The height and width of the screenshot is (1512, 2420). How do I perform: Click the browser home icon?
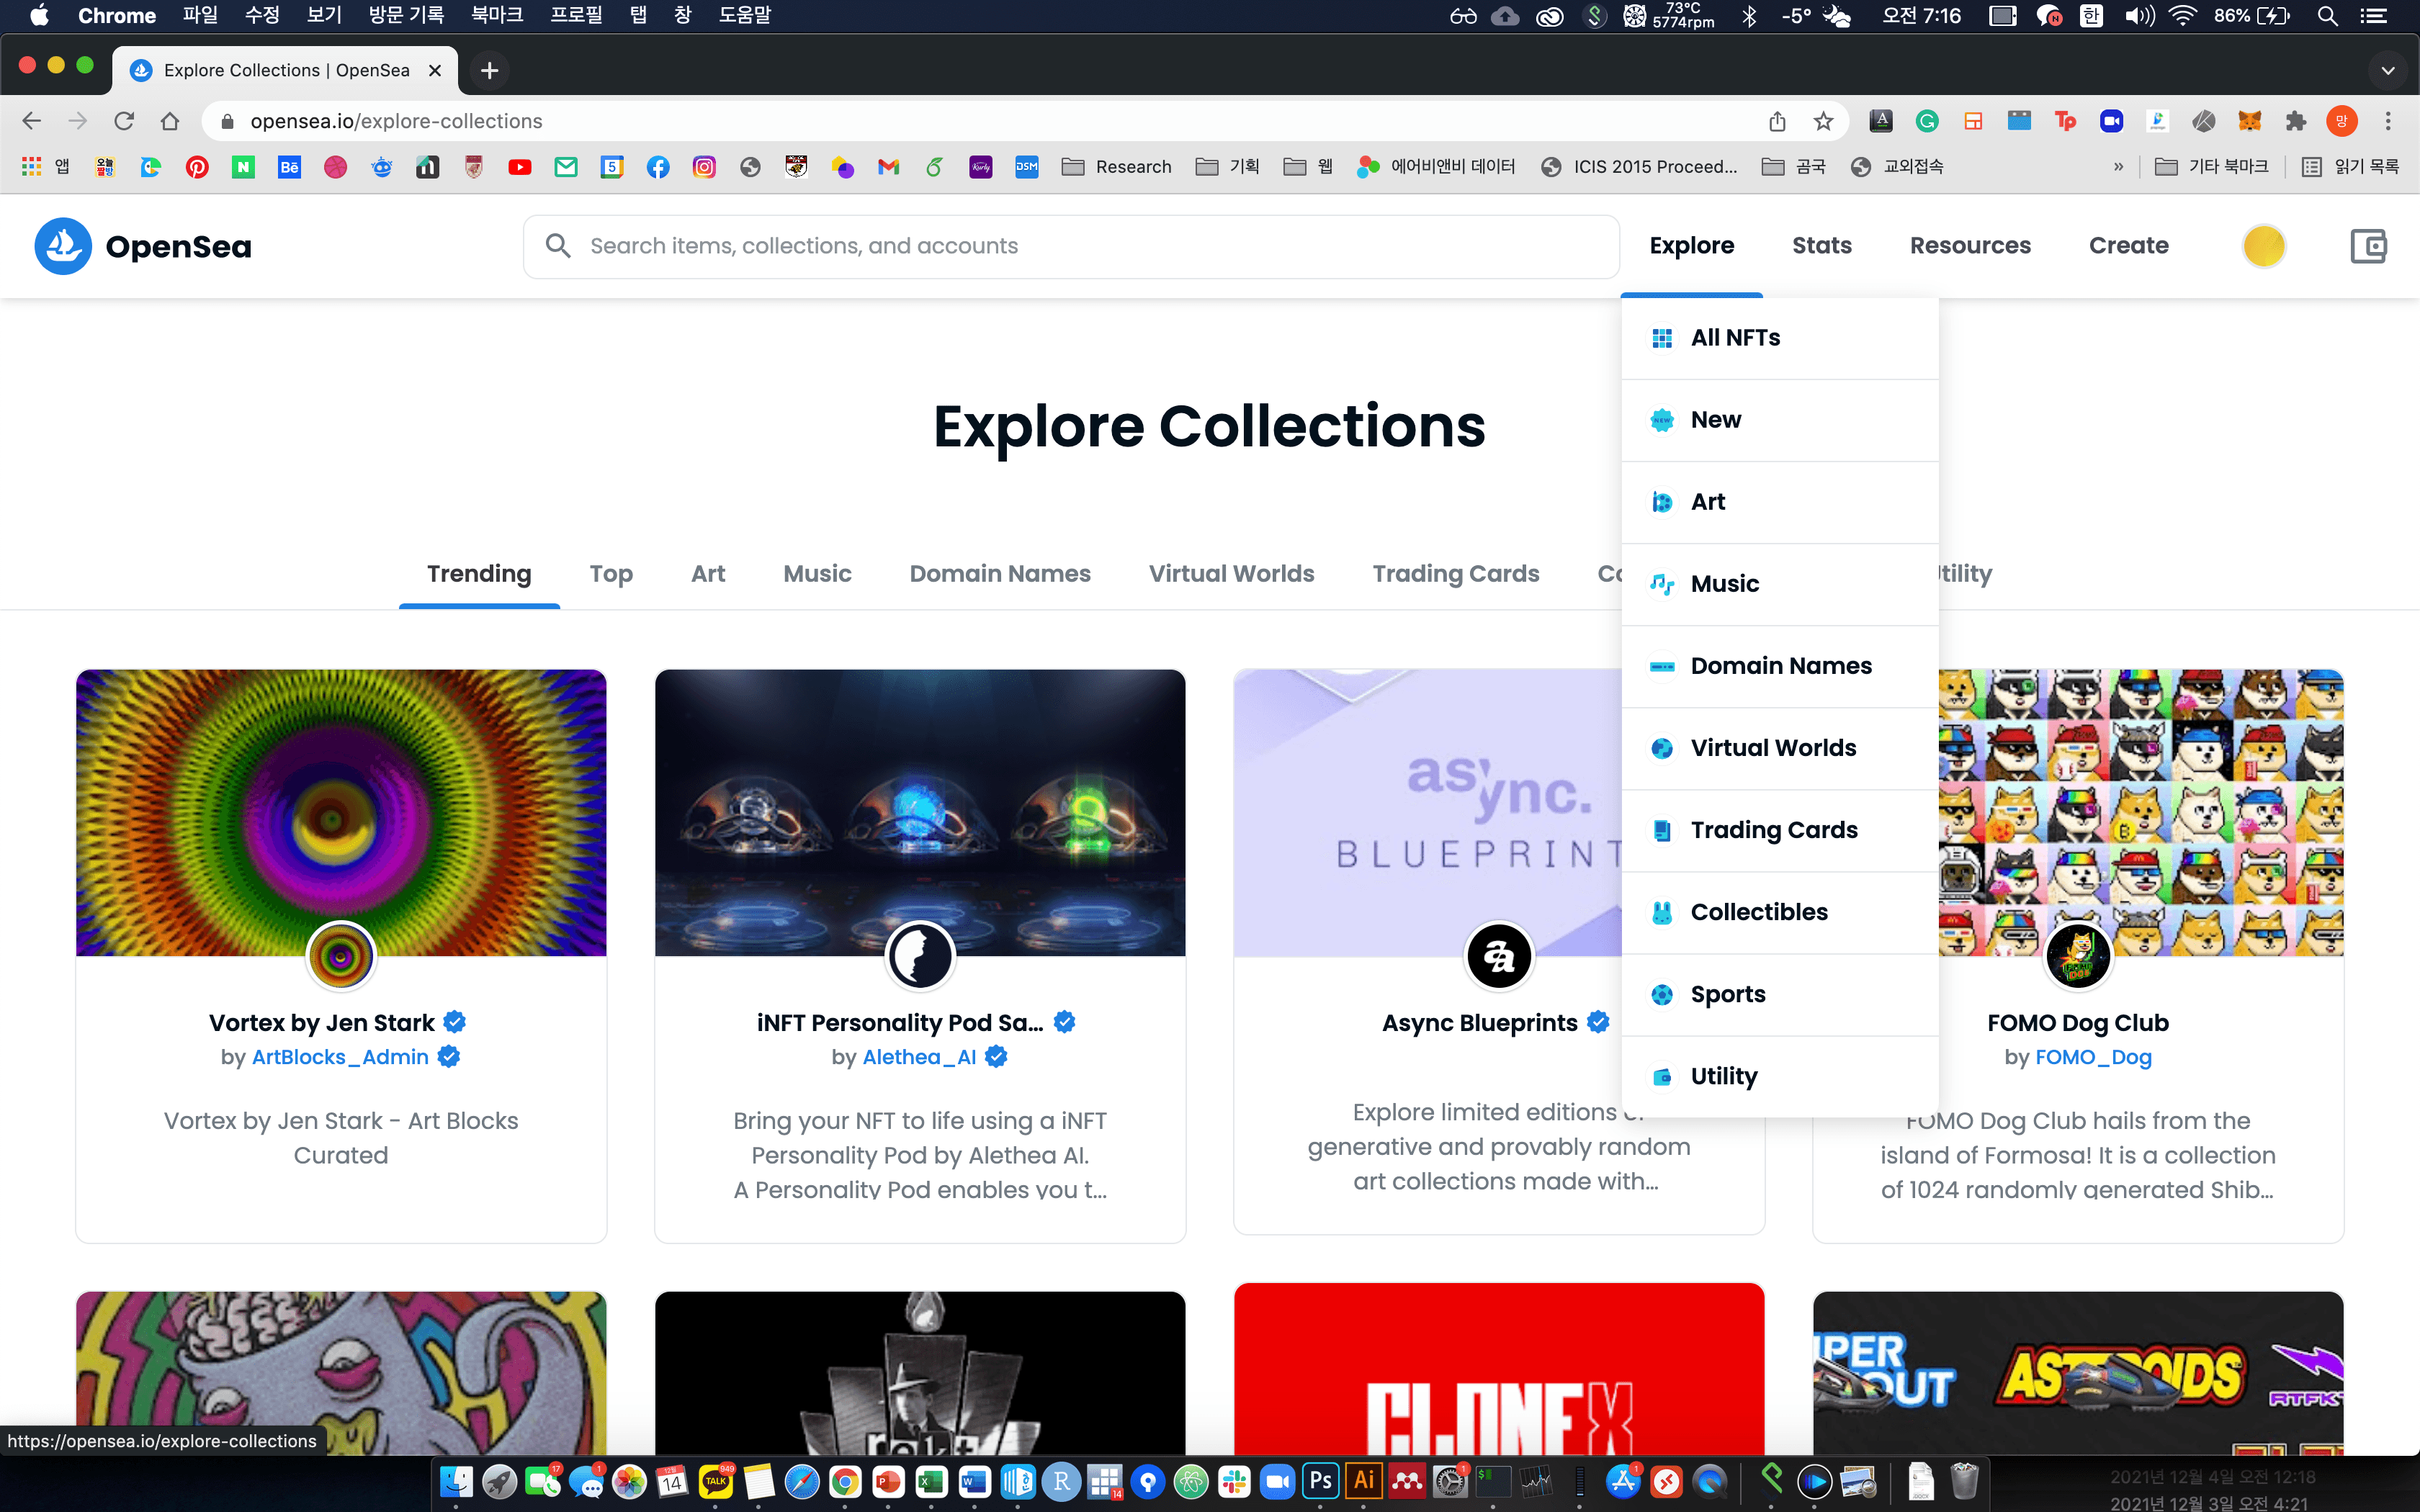[x=170, y=121]
